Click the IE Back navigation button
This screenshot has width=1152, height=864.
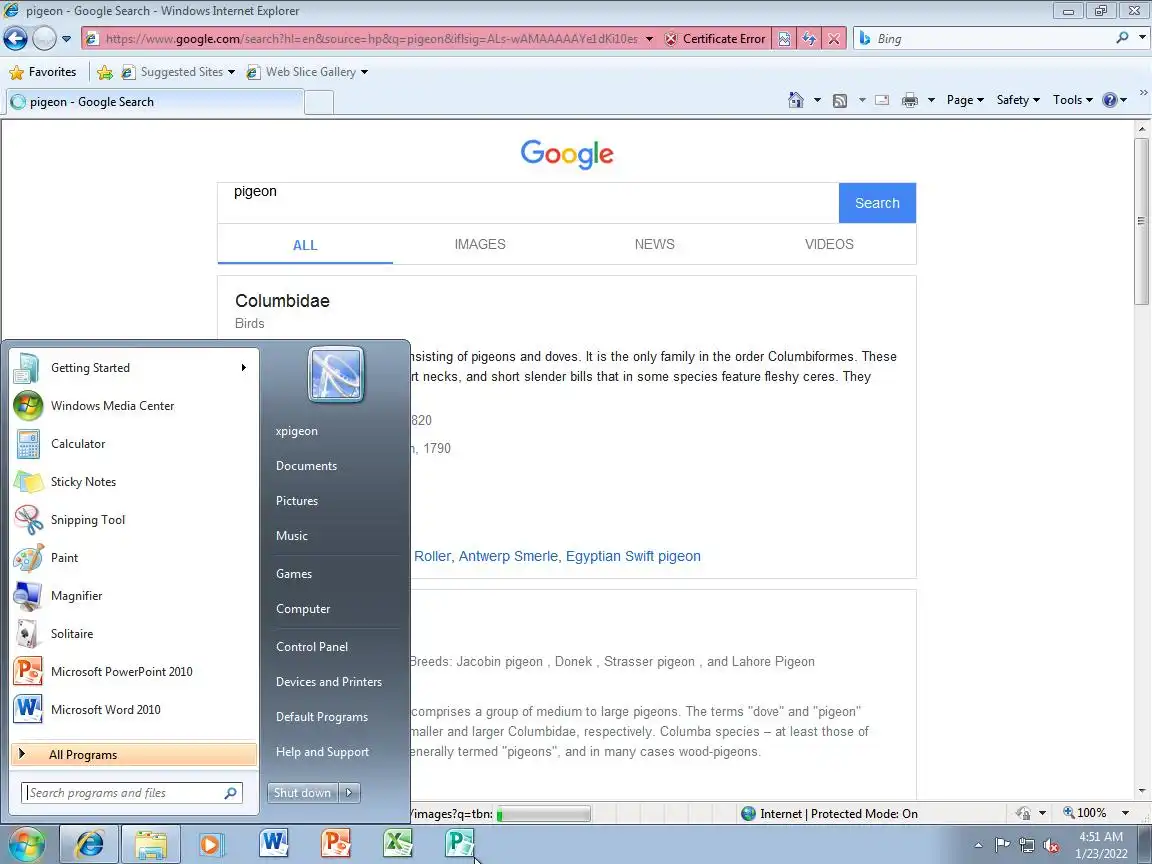tap(15, 38)
